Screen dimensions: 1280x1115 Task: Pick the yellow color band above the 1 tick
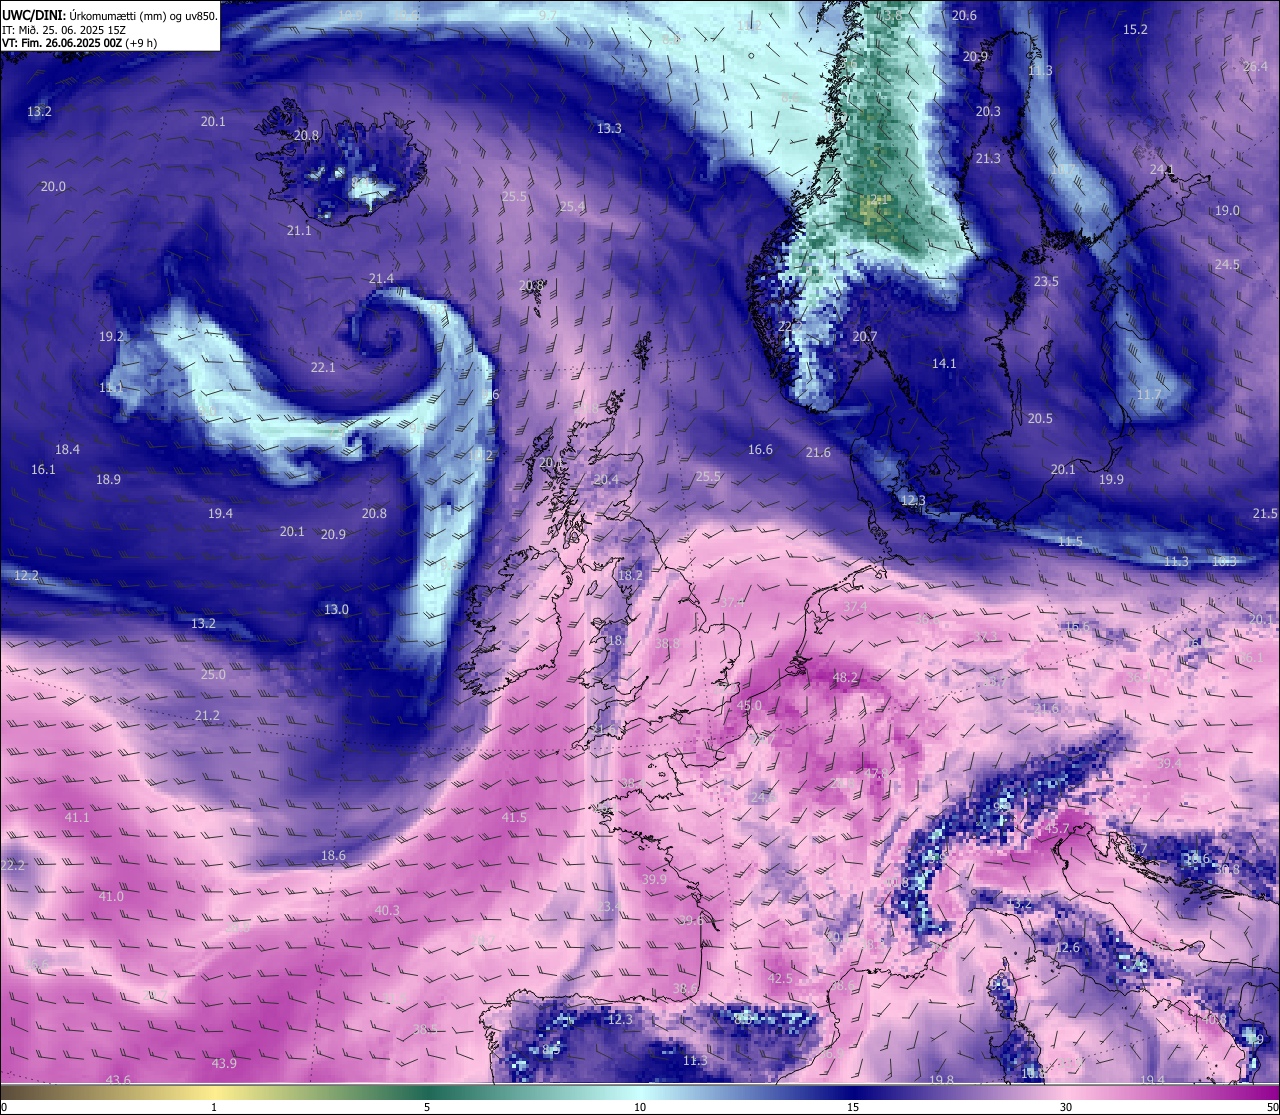214,1092
